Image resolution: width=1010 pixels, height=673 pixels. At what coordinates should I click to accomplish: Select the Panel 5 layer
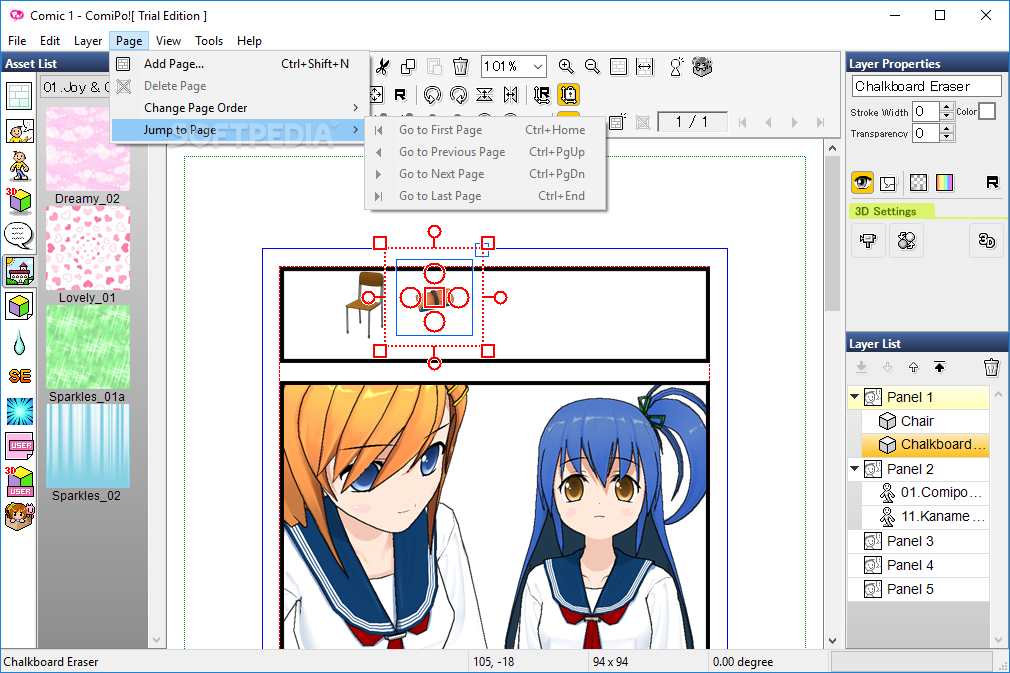(x=919, y=589)
